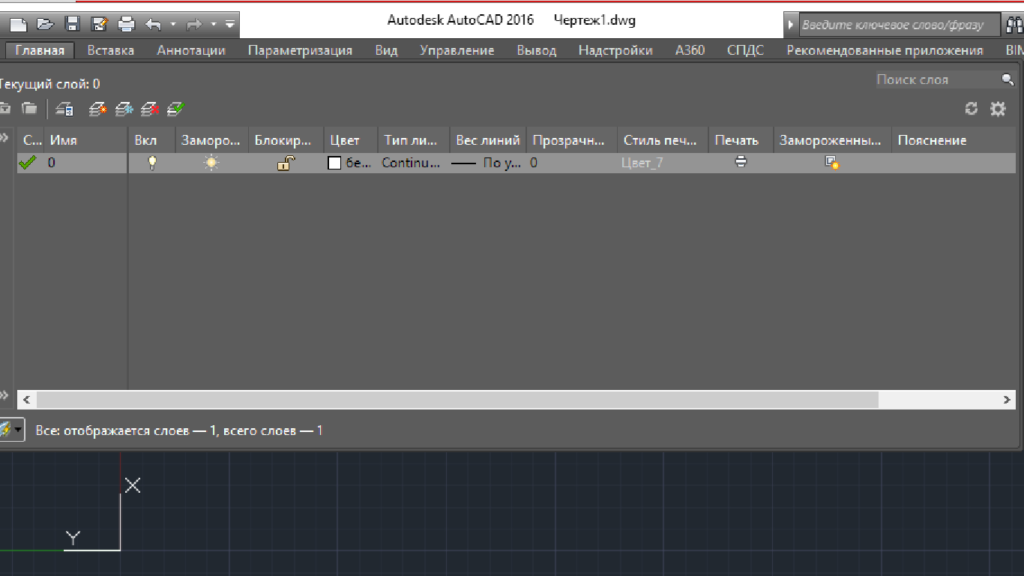Open the undo history dropdown arrow
Screen dimensions: 1024x576
coord(173,22)
